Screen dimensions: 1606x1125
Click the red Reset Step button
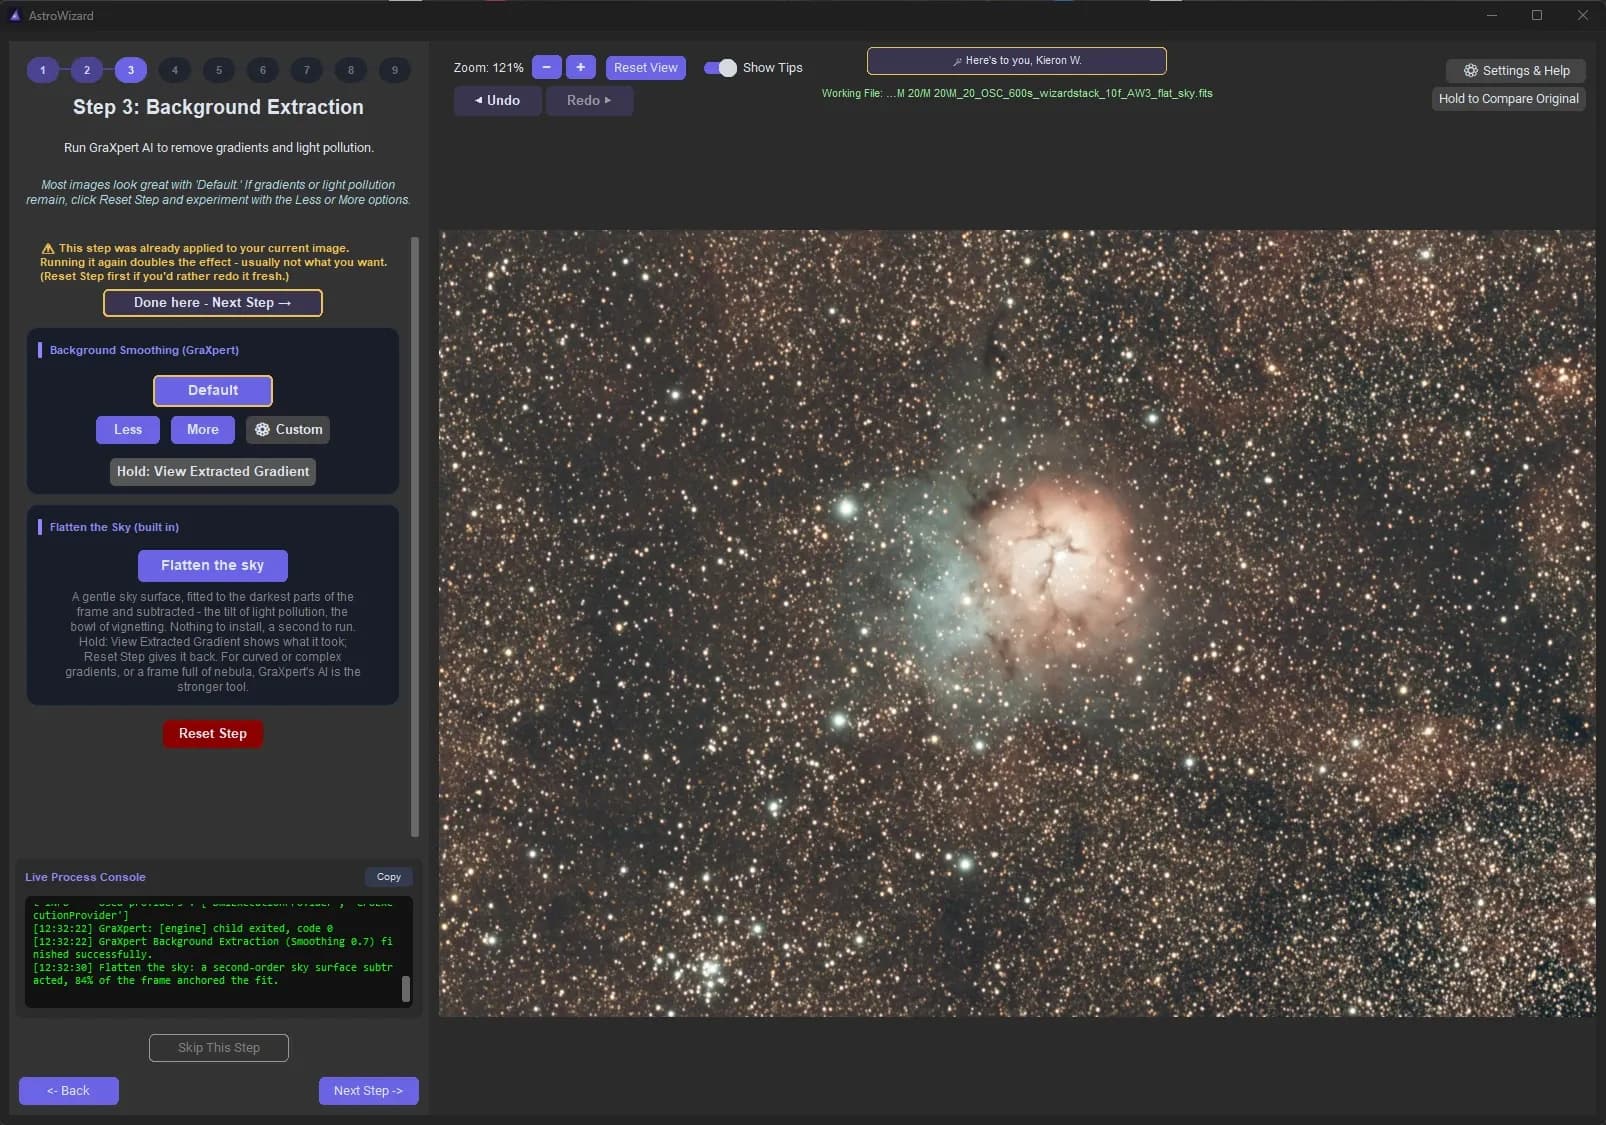[x=213, y=733]
